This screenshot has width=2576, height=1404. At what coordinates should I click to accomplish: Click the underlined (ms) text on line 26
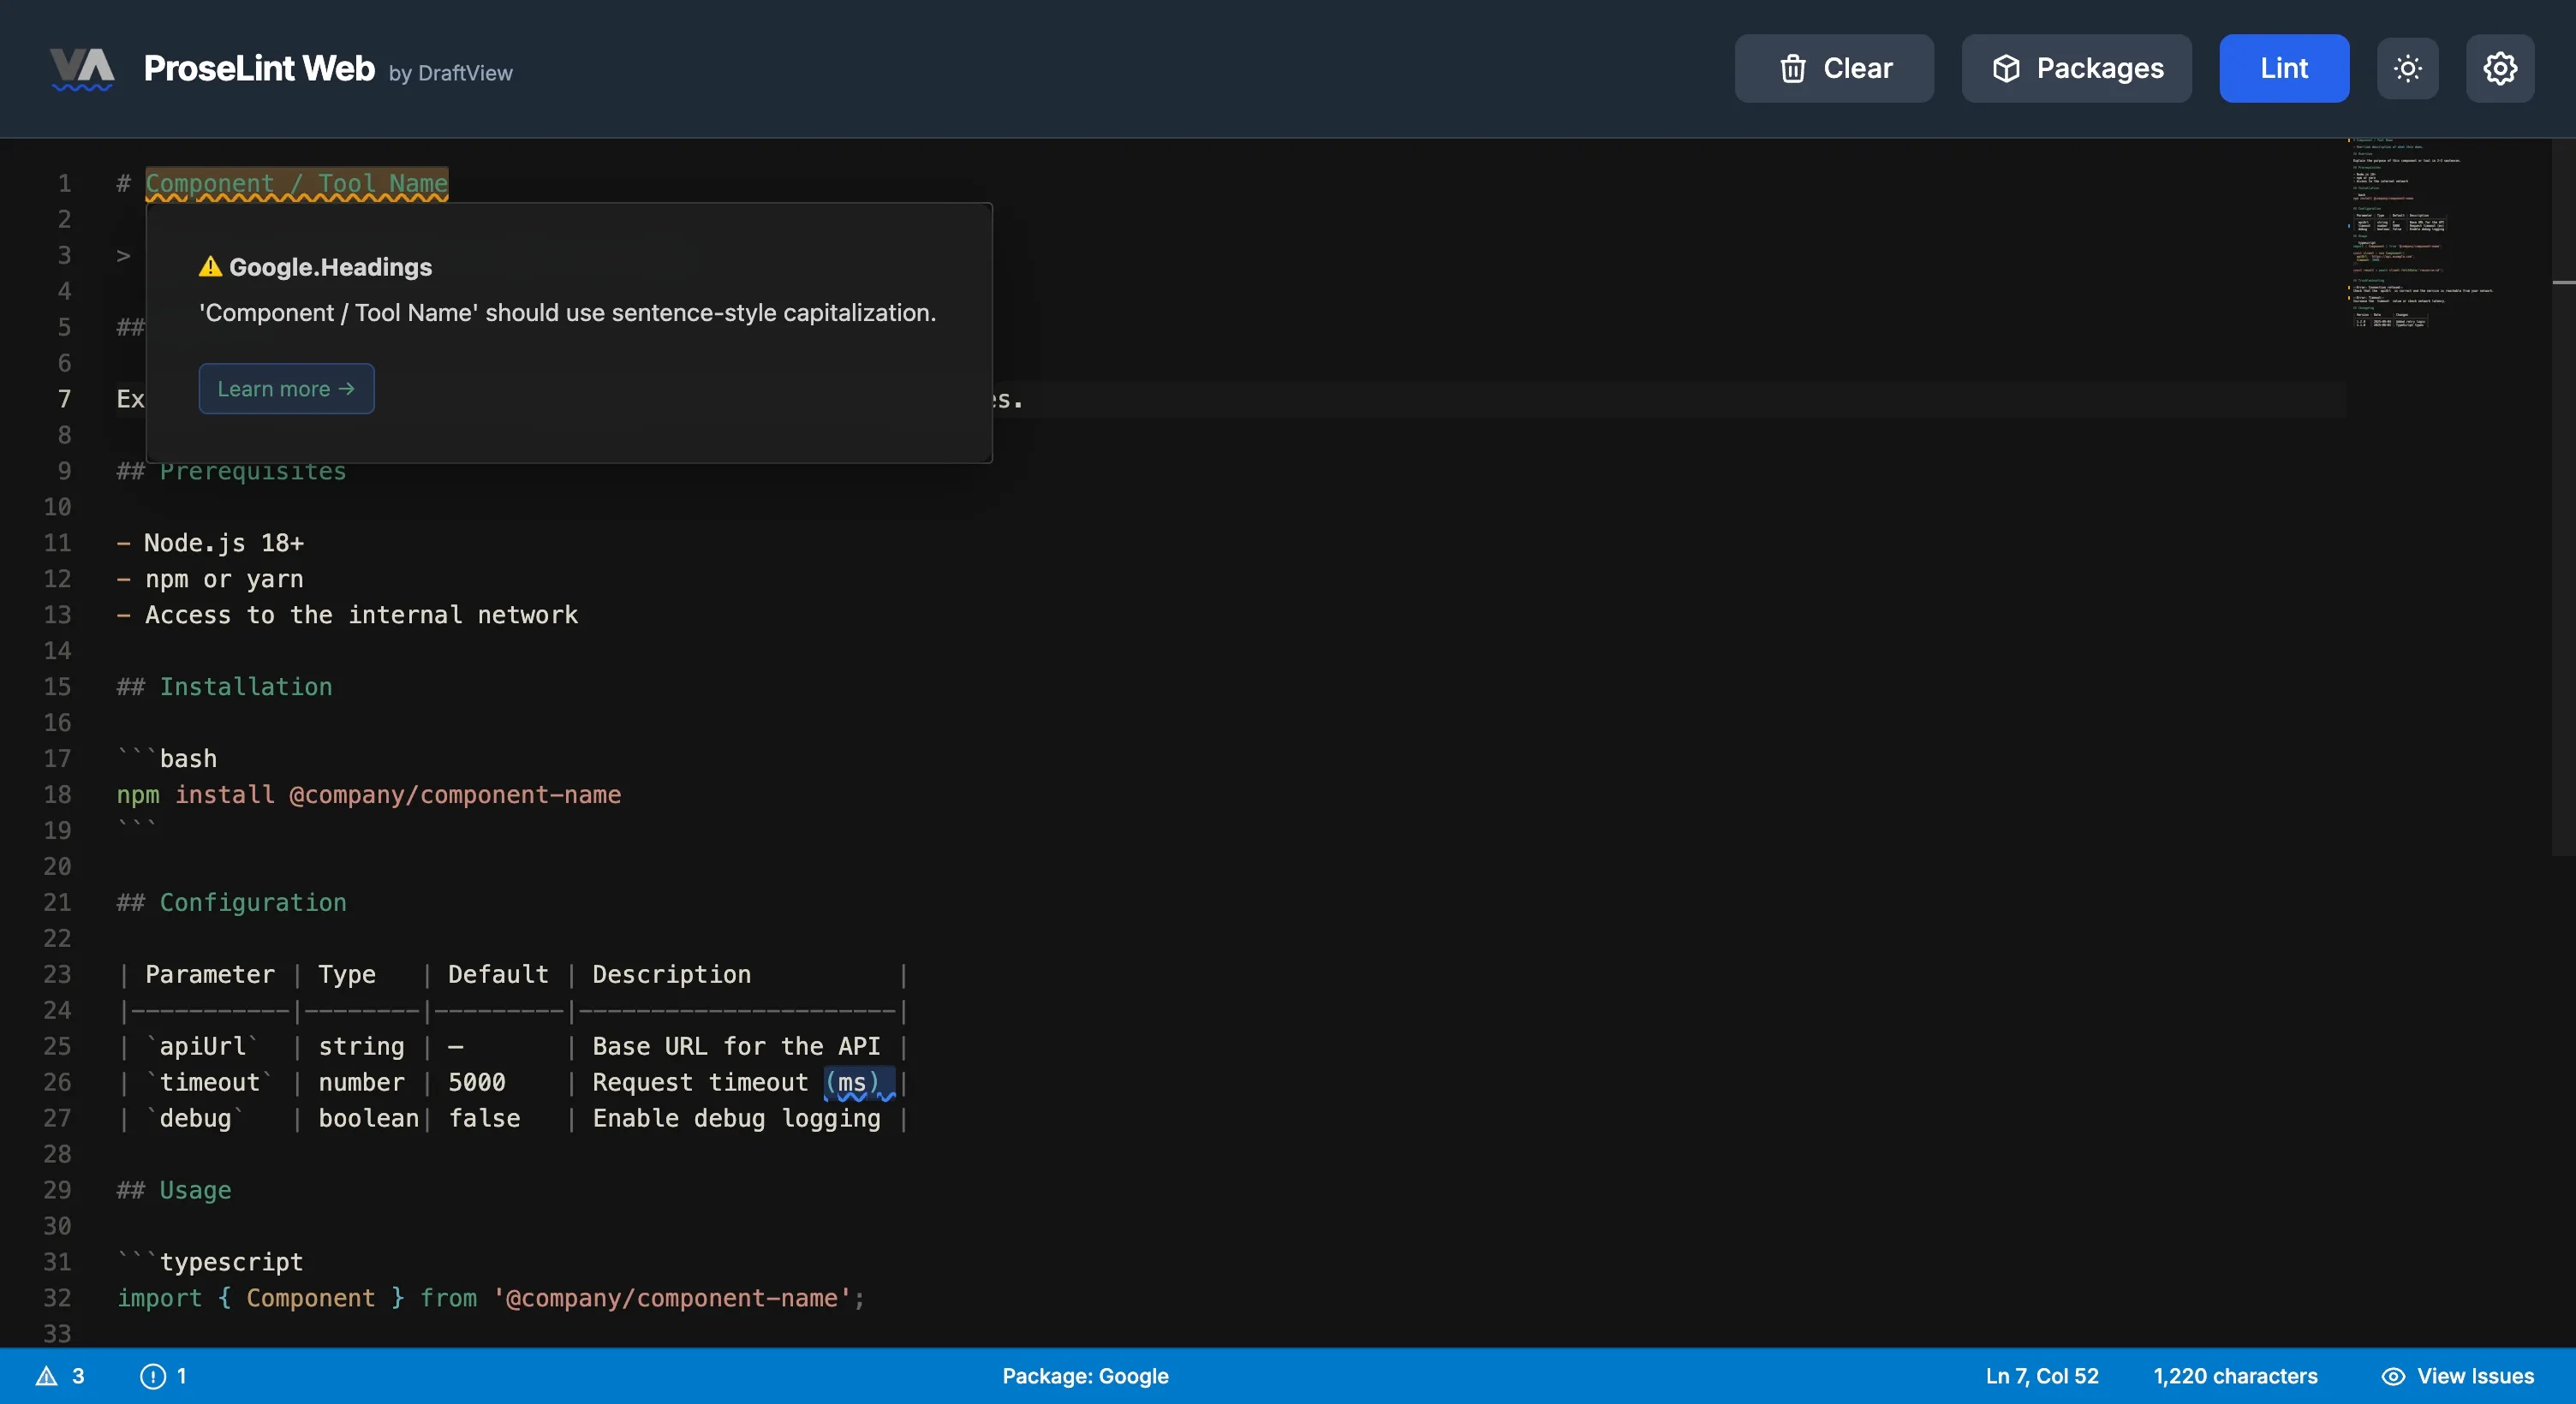(858, 1083)
